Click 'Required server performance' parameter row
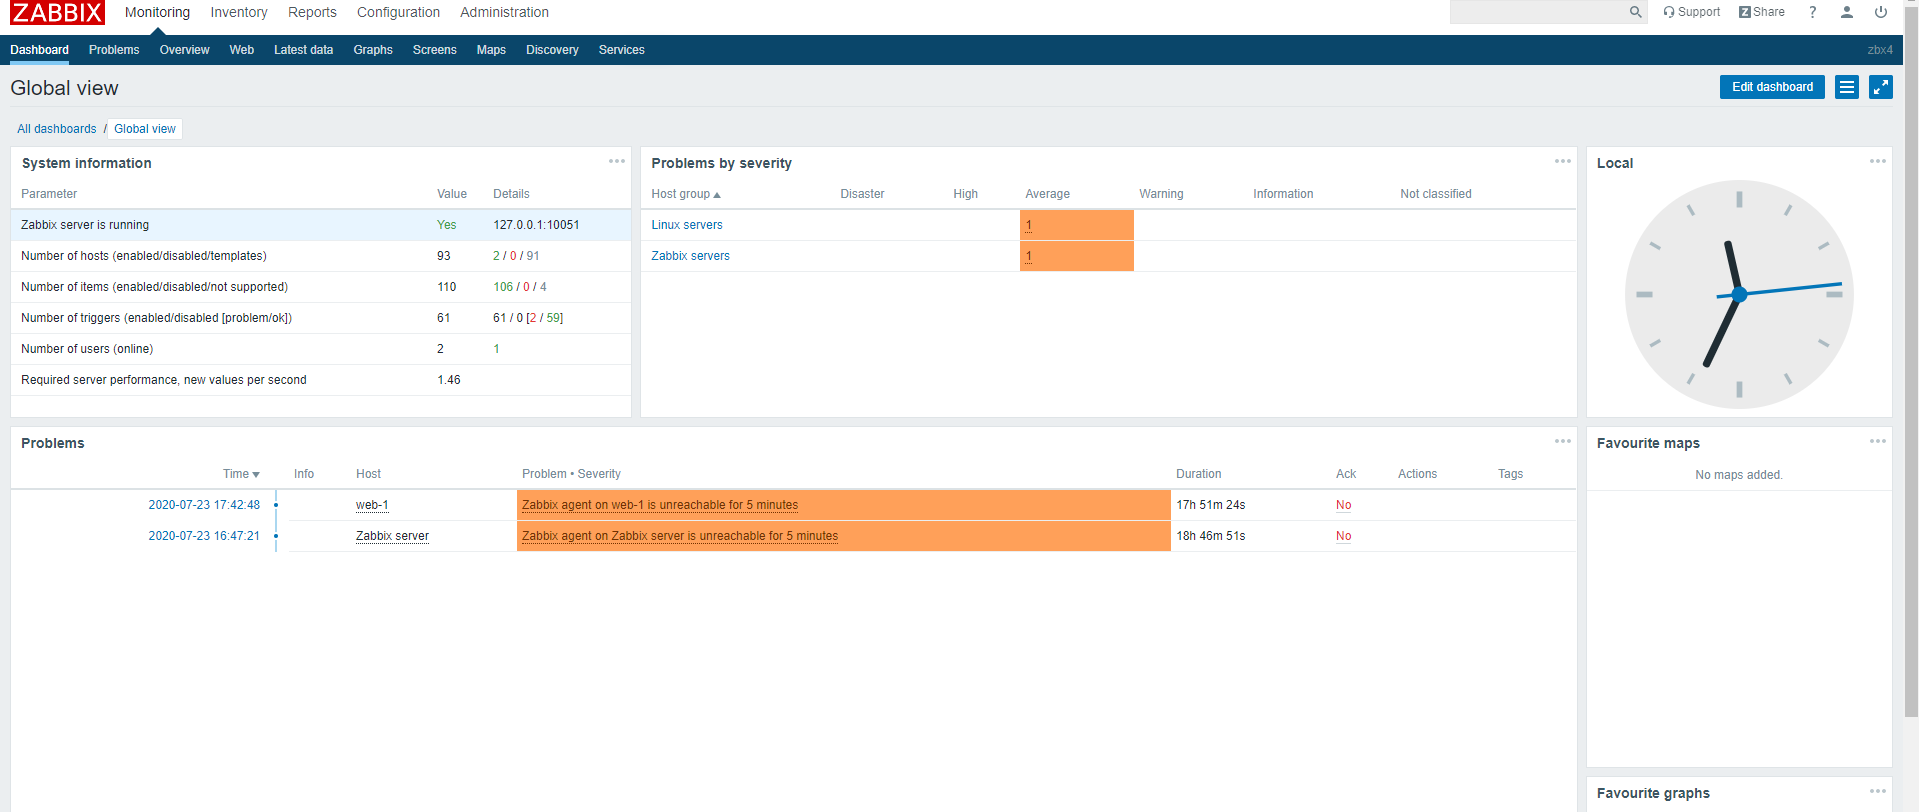The width and height of the screenshot is (1919, 812). pyautogui.click(x=321, y=380)
